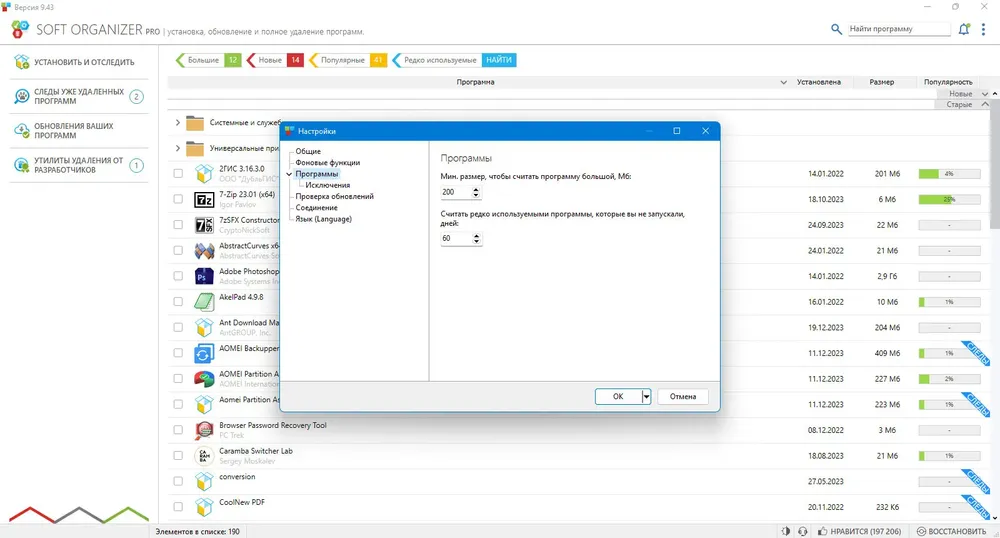Click the 7-Zip program icon

204,200
